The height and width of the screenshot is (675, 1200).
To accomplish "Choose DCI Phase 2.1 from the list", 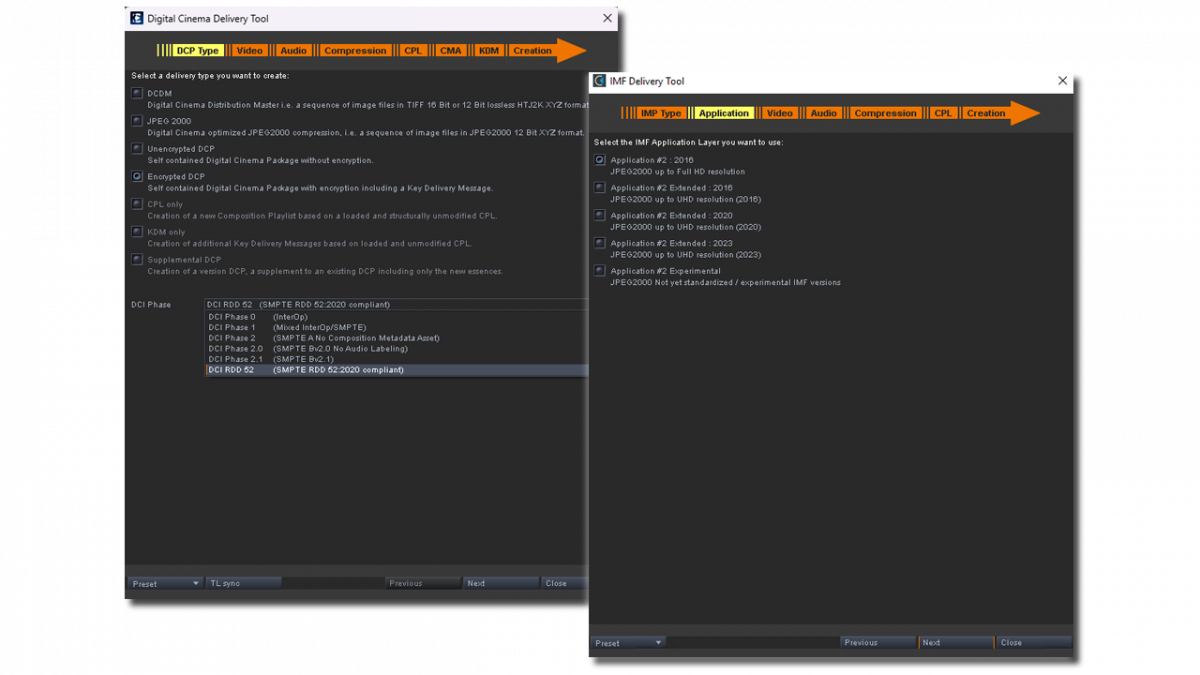I will tap(270, 359).
